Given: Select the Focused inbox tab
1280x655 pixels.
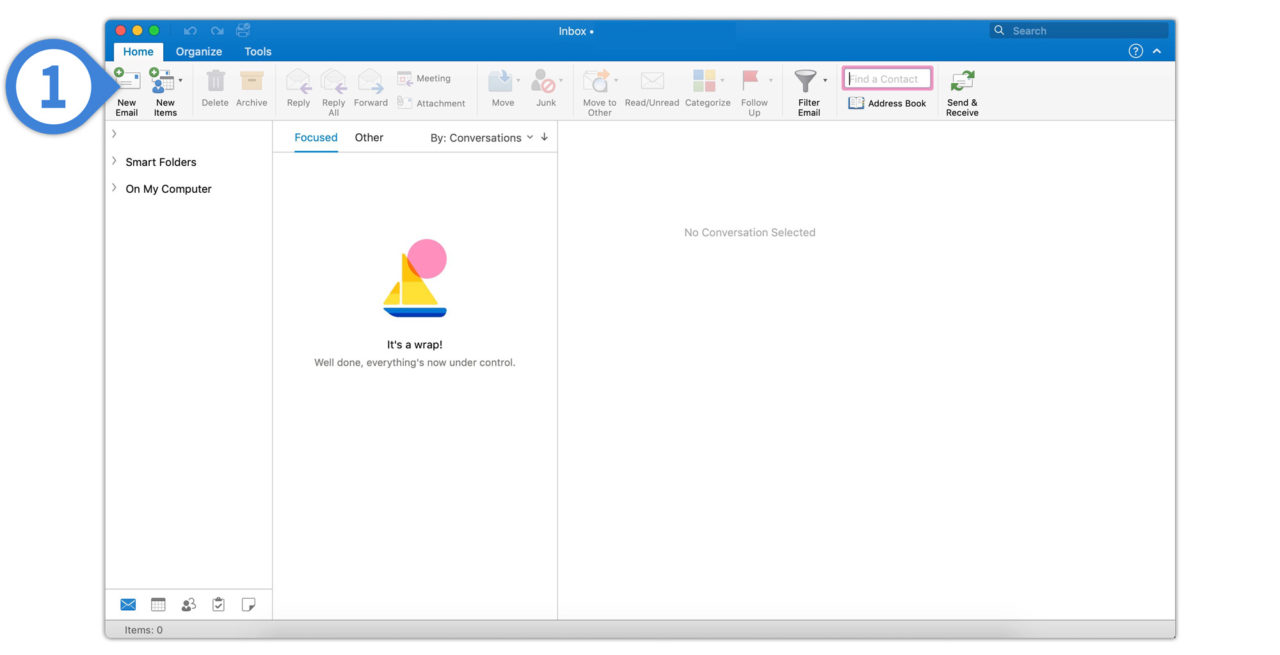Looking at the screenshot, I should [316, 138].
